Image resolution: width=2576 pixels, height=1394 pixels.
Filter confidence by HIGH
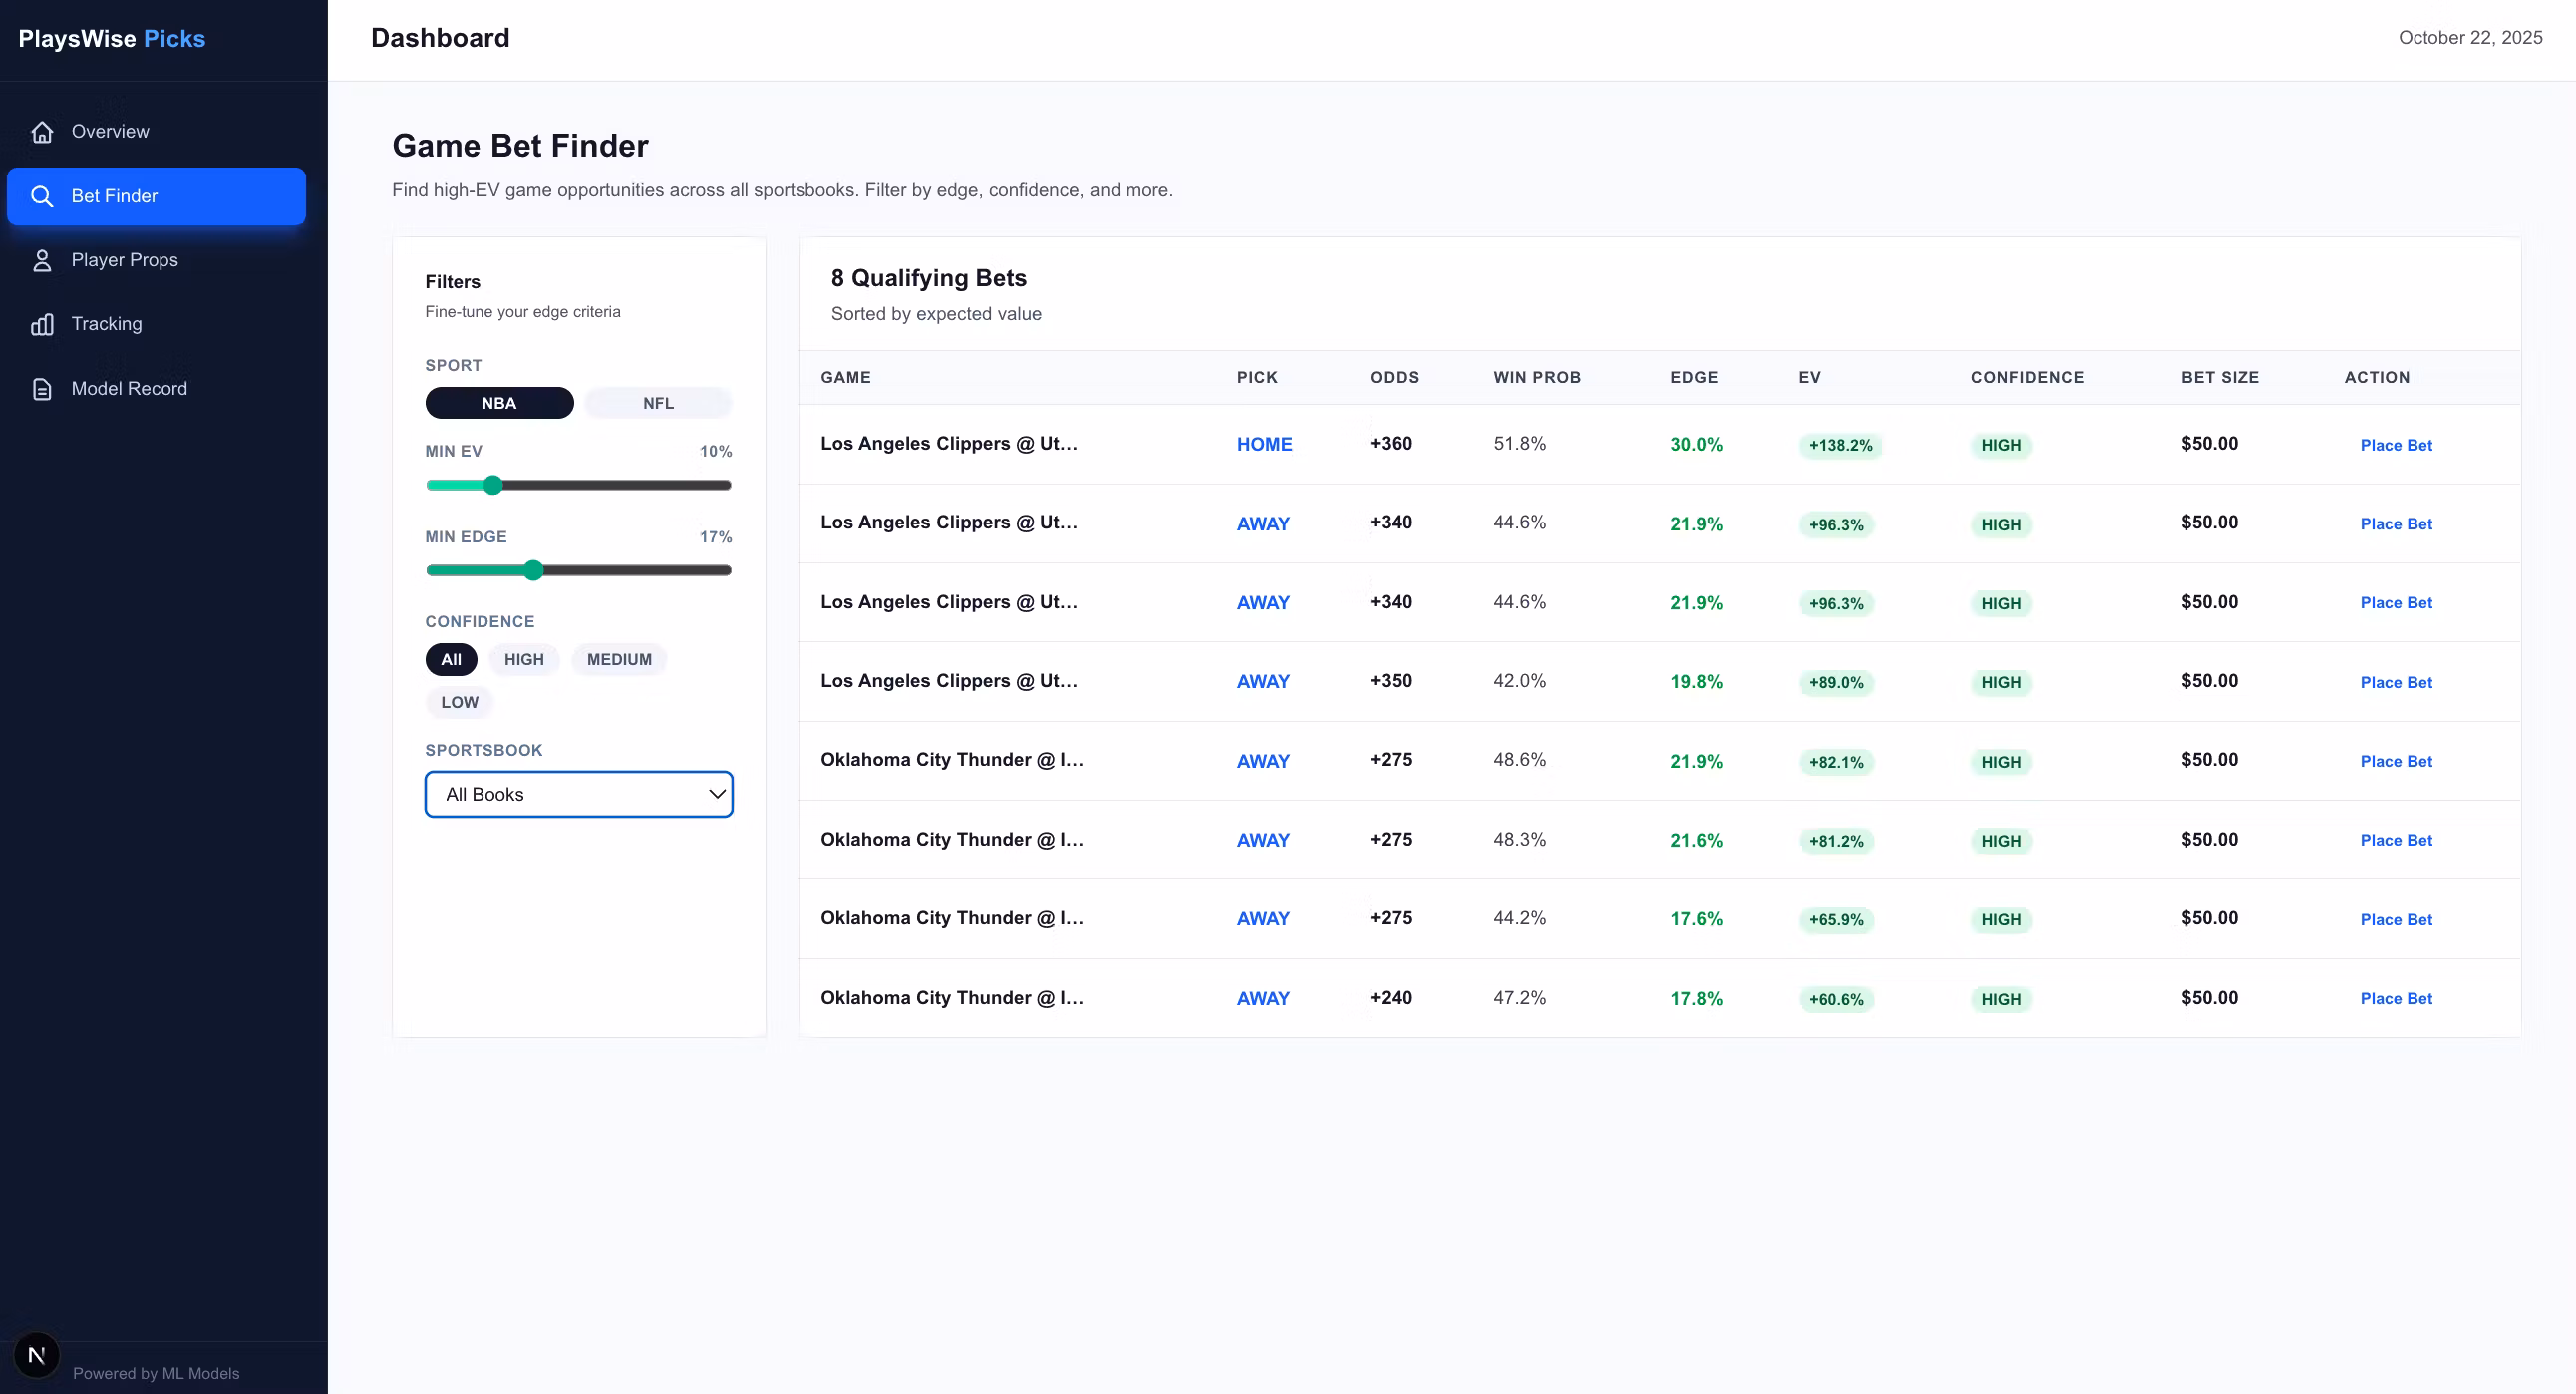[x=524, y=660]
